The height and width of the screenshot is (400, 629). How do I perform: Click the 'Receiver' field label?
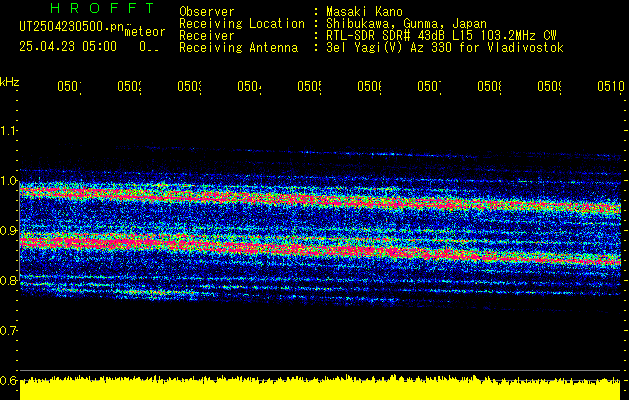[x=207, y=36]
